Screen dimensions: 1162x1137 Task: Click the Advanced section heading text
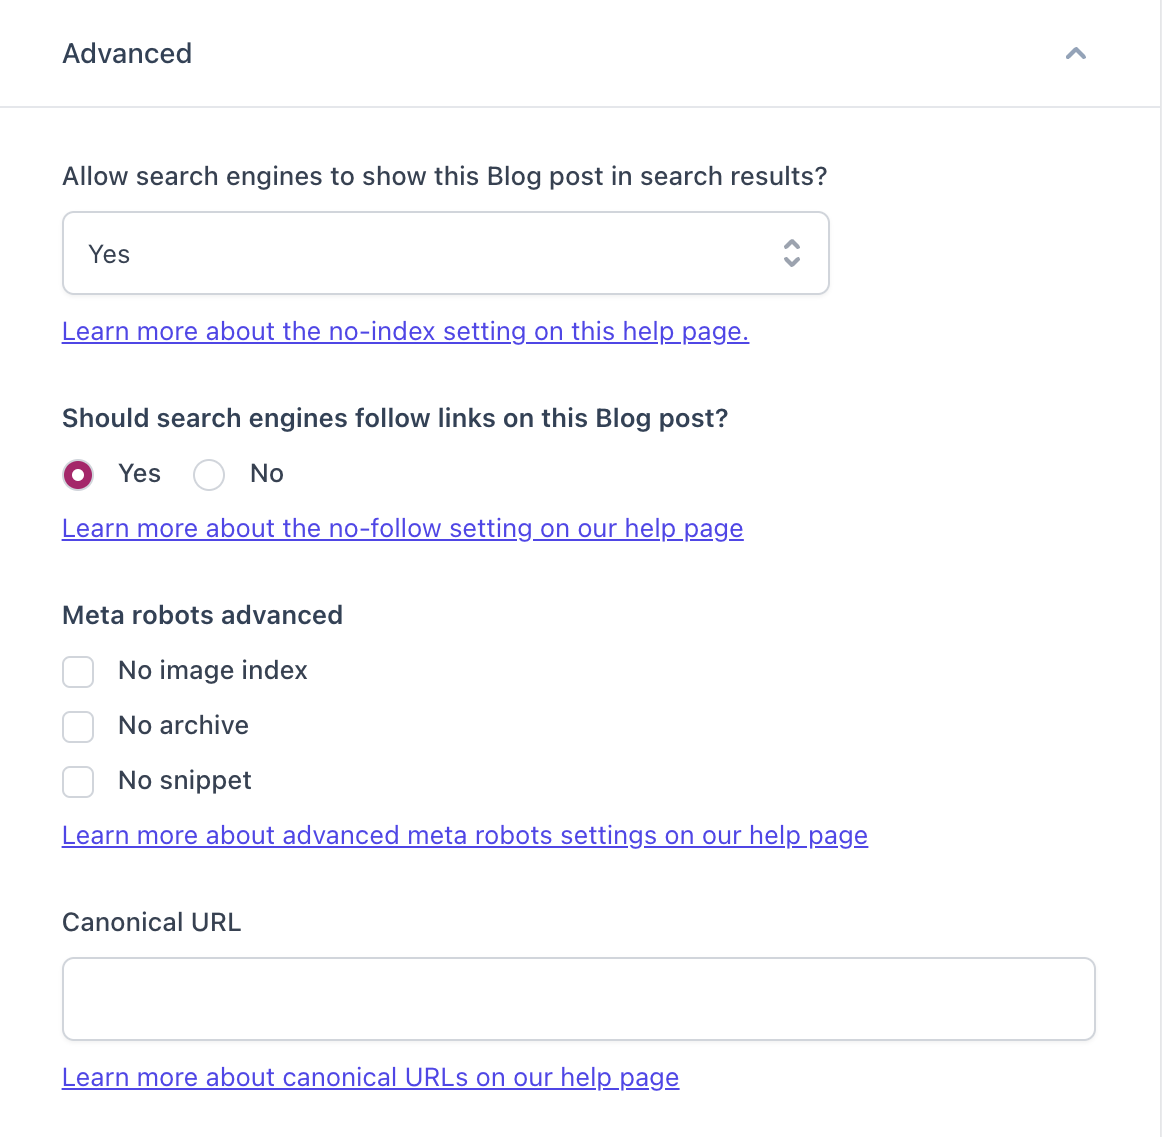(x=127, y=54)
